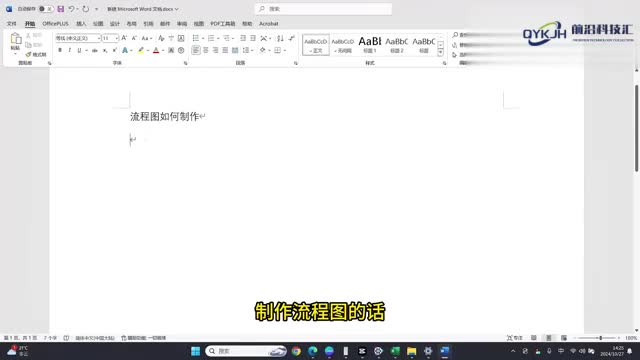Click the Copy icon in the clipboard group
The width and height of the screenshot is (640, 360).
coord(28,45)
